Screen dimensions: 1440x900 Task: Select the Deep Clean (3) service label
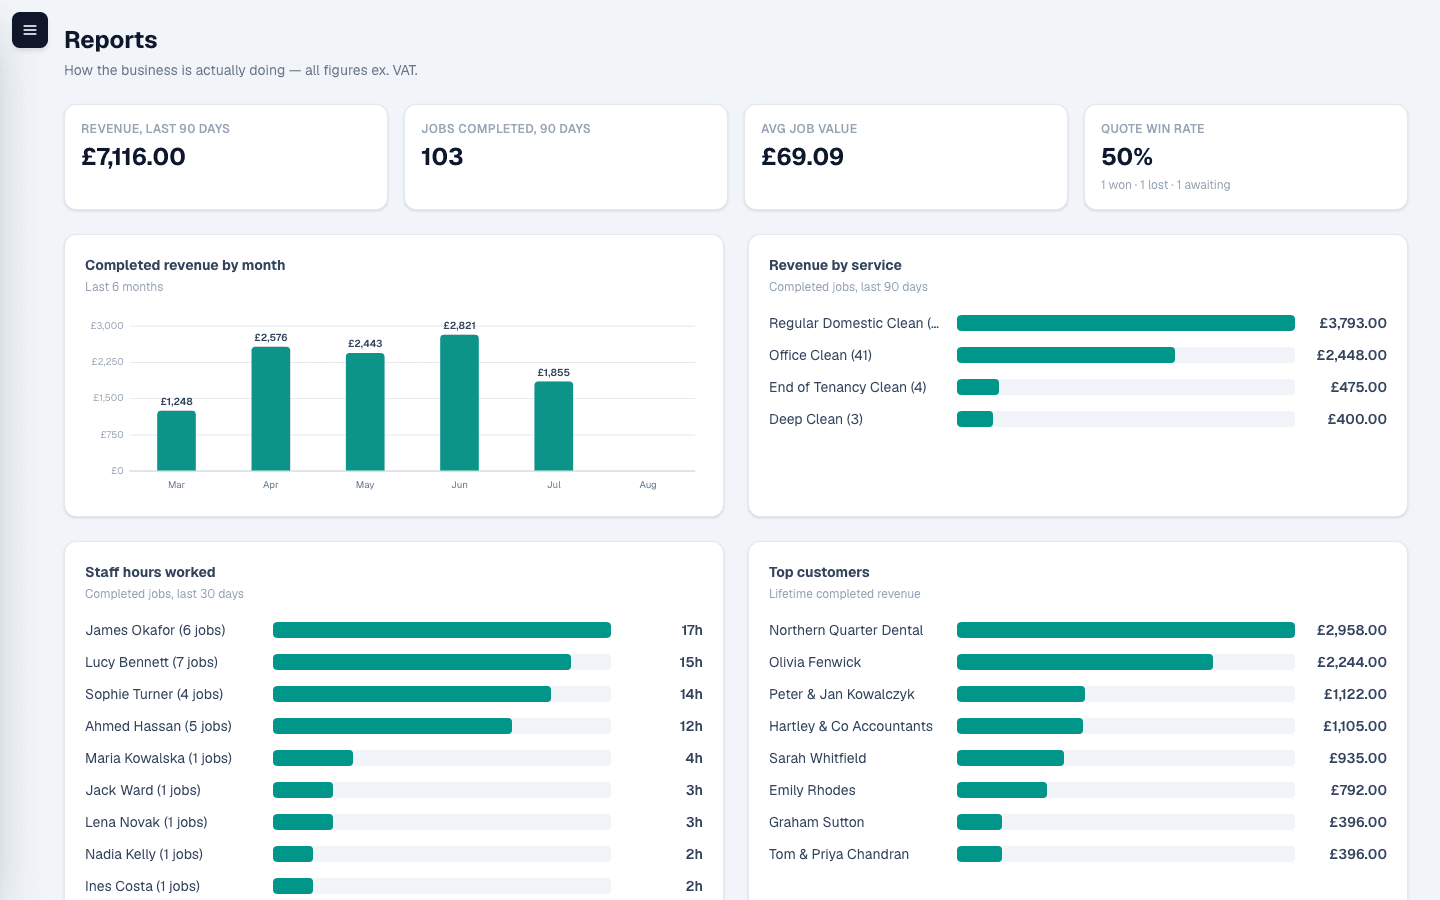[816, 419]
